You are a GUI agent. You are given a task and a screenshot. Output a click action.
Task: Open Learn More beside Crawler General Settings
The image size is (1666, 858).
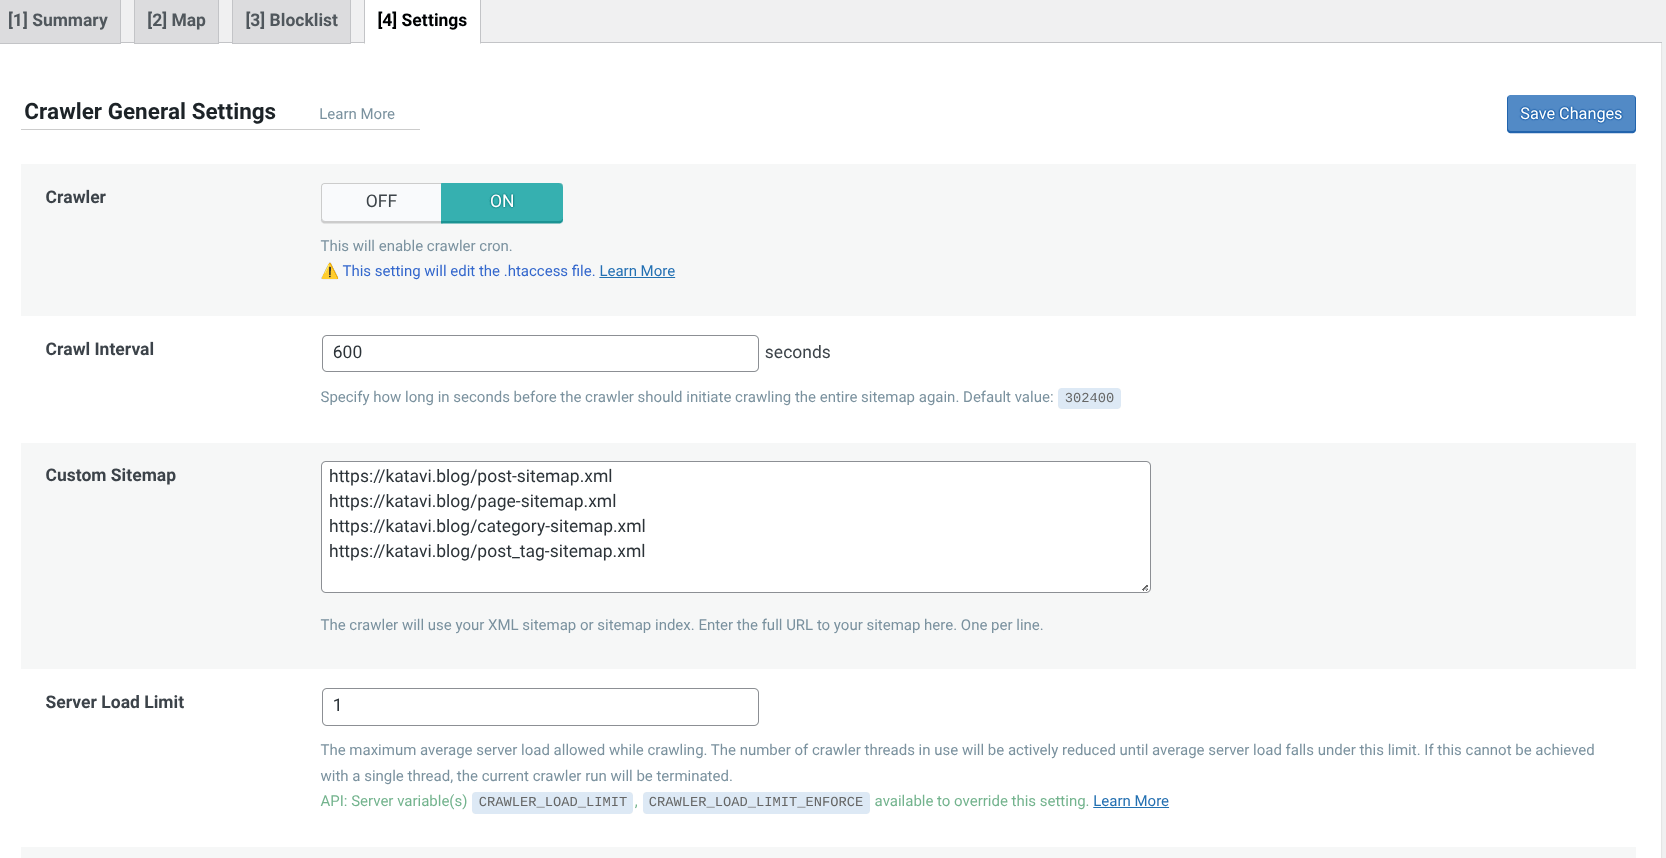(356, 114)
